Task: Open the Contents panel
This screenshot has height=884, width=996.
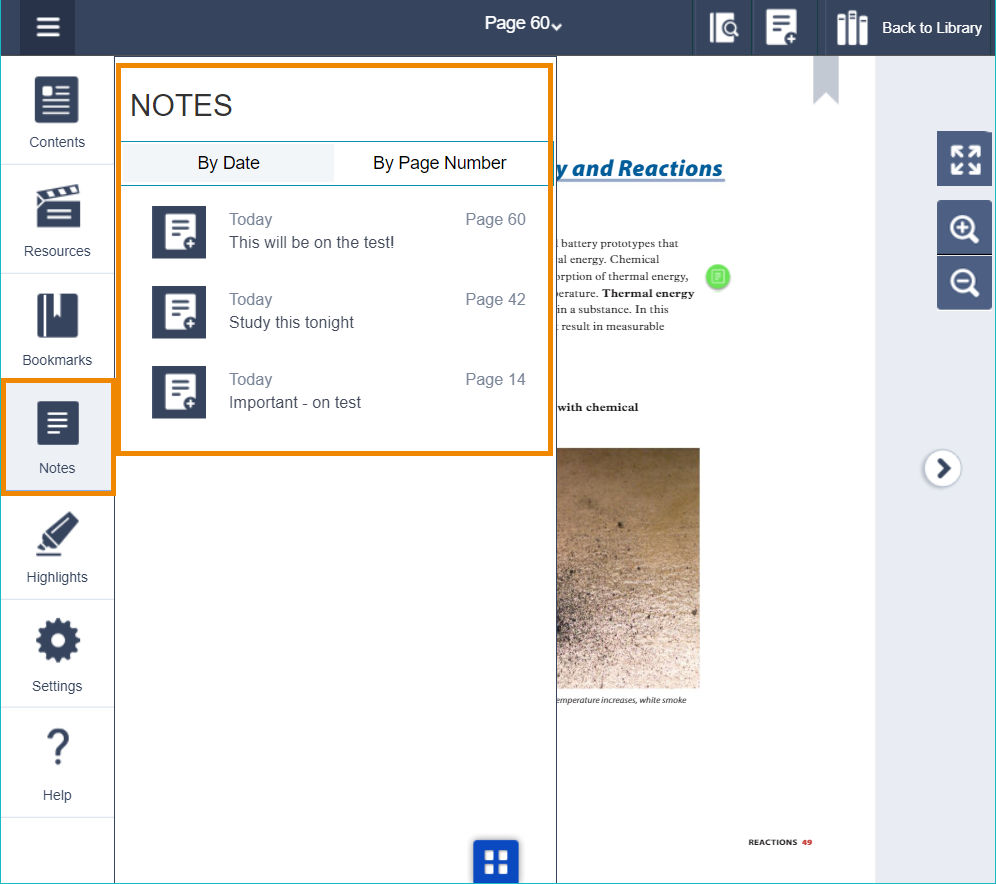Action: [57, 111]
